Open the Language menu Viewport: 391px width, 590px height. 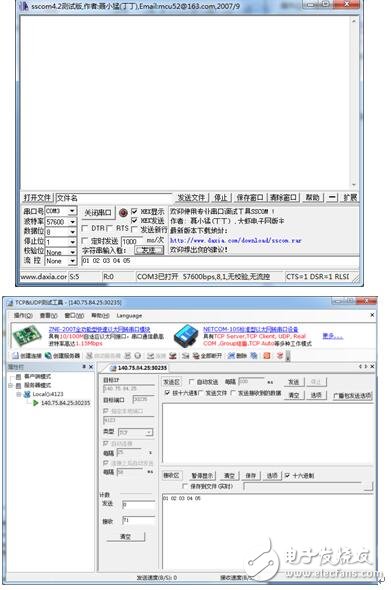(x=129, y=316)
